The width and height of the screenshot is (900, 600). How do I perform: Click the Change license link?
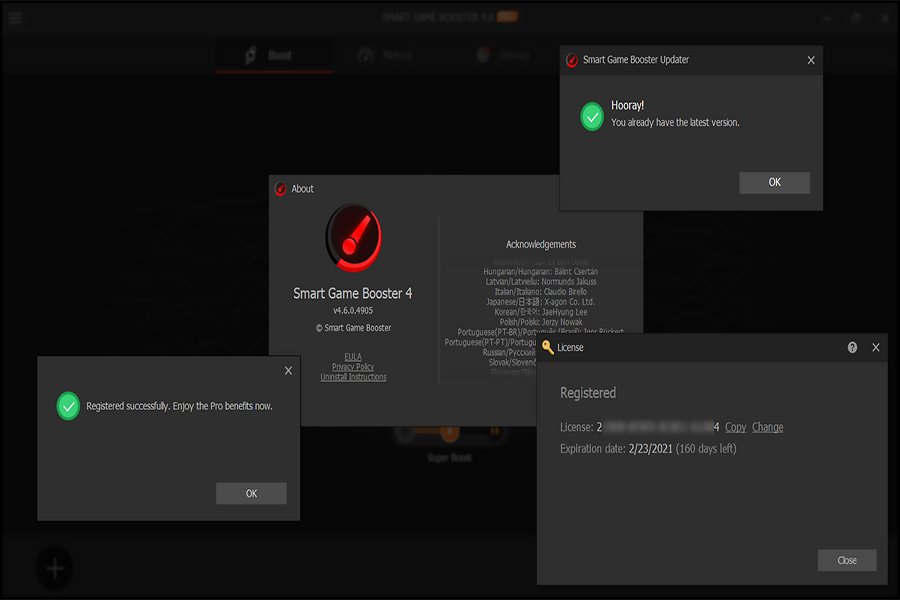click(767, 427)
